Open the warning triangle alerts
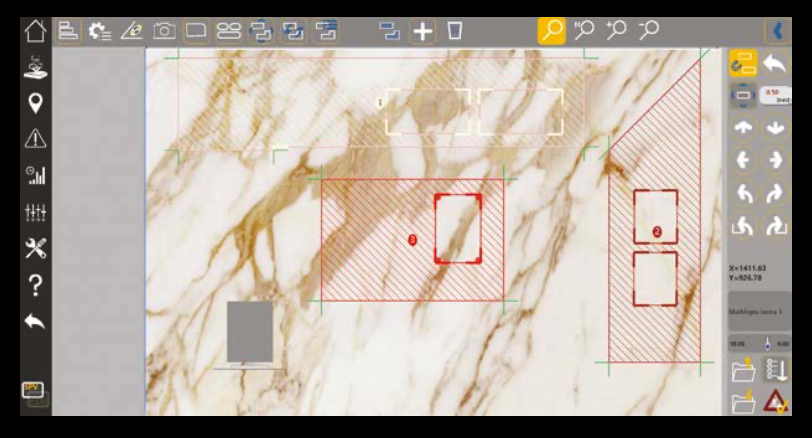This screenshot has width=812, height=438. (35, 139)
